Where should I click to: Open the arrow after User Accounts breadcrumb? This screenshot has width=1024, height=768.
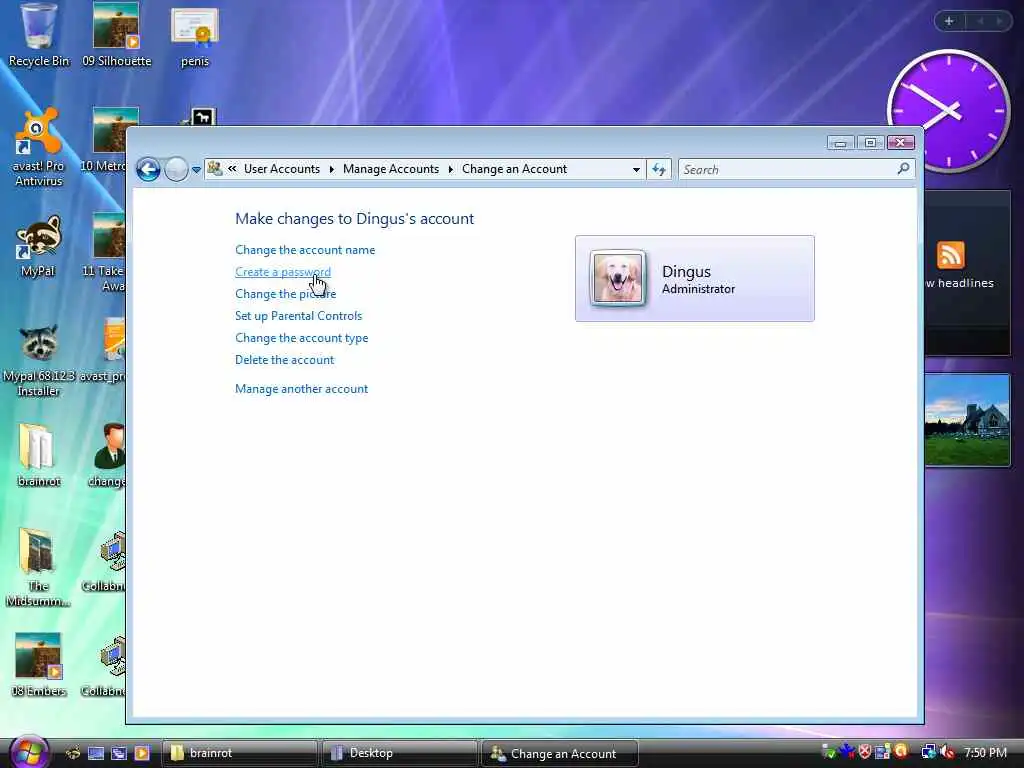coord(332,170)
